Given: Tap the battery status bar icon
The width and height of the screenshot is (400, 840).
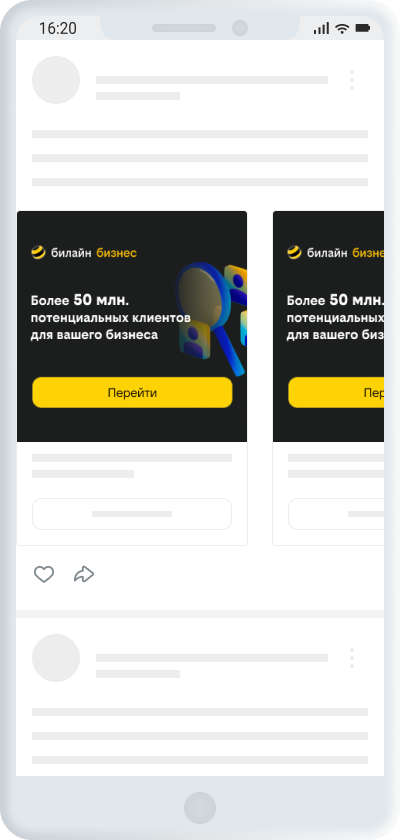Looking at the screenshot, I should tap(363, 28).
